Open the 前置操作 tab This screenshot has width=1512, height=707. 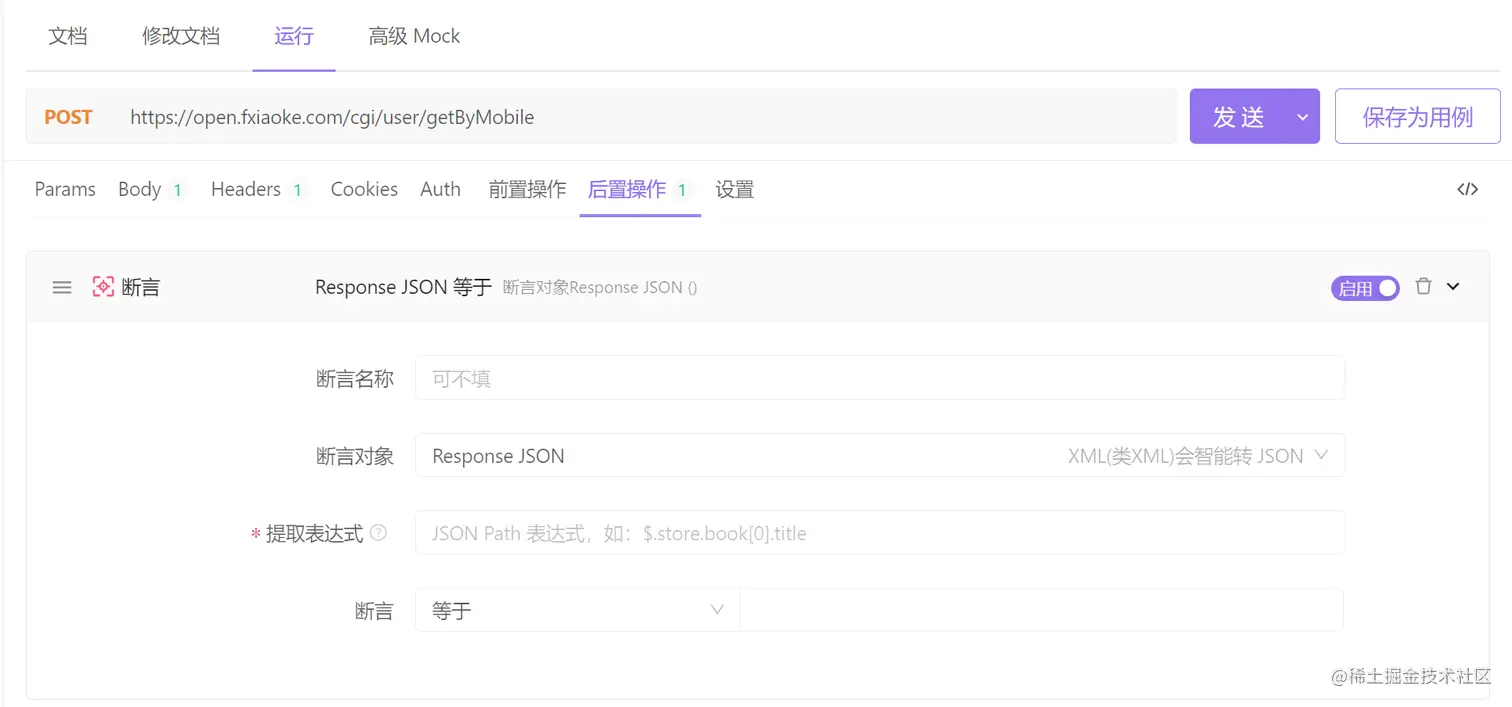[527, 189]
